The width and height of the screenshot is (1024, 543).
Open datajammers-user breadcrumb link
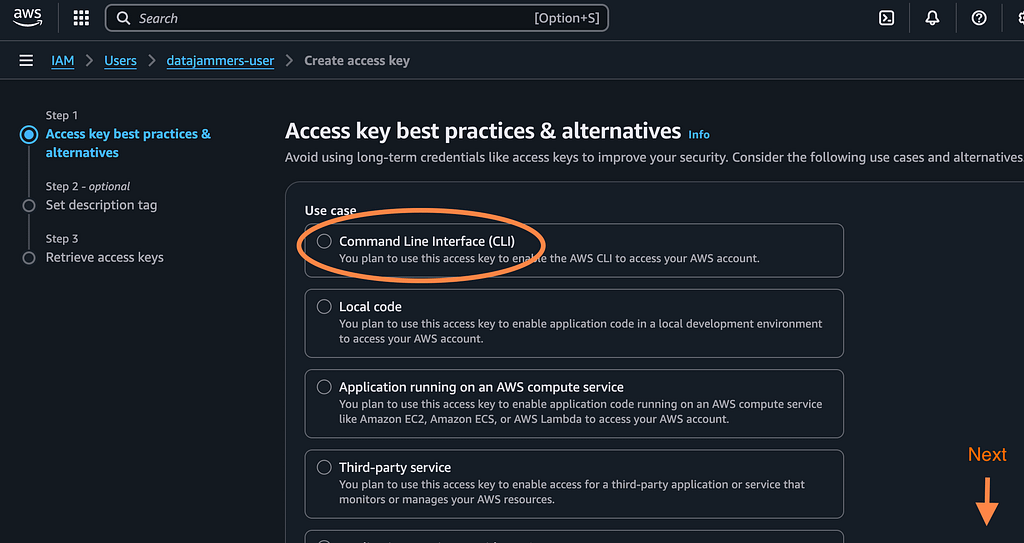(x=220, y=61)
